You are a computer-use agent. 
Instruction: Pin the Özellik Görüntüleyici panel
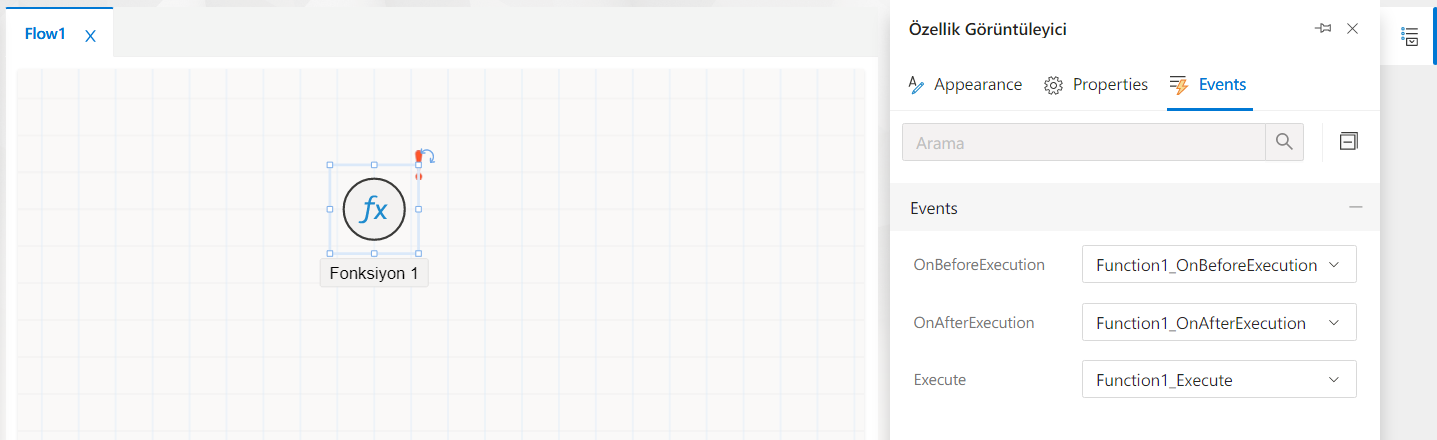pos(1322,29)
